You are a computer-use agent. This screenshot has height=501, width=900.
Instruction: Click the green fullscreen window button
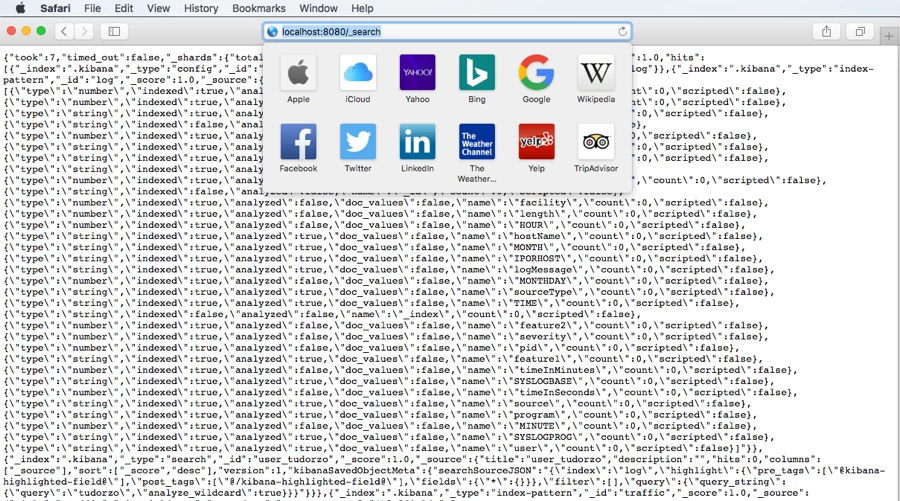[x=41, y=31]
